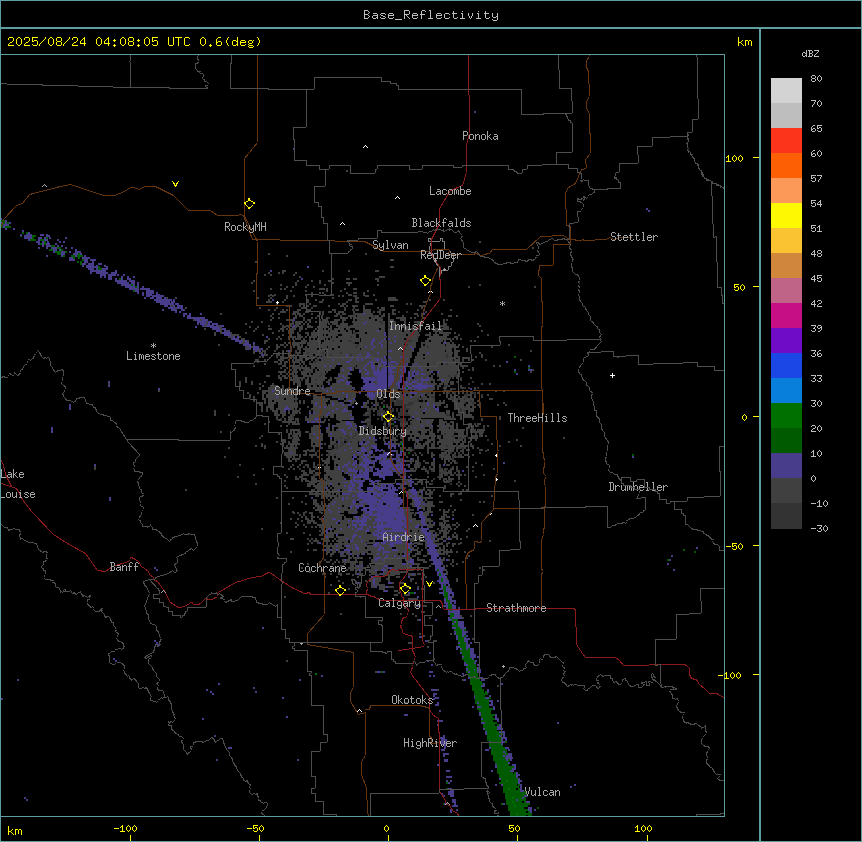862x842 pixels.
Task: Click the Stettler city label
Action: pyautogui.click(x=634, y=237)
